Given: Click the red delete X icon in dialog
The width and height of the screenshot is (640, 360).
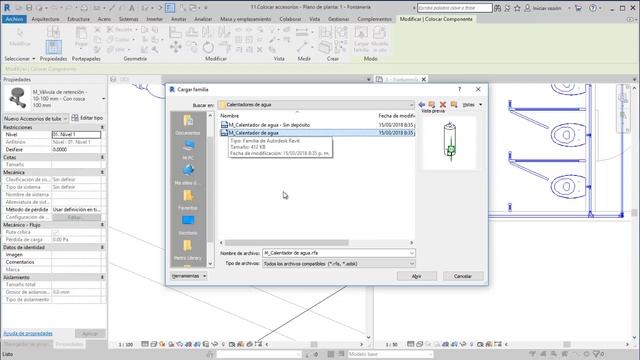Looking at the screenshot, I should point(443,105).
